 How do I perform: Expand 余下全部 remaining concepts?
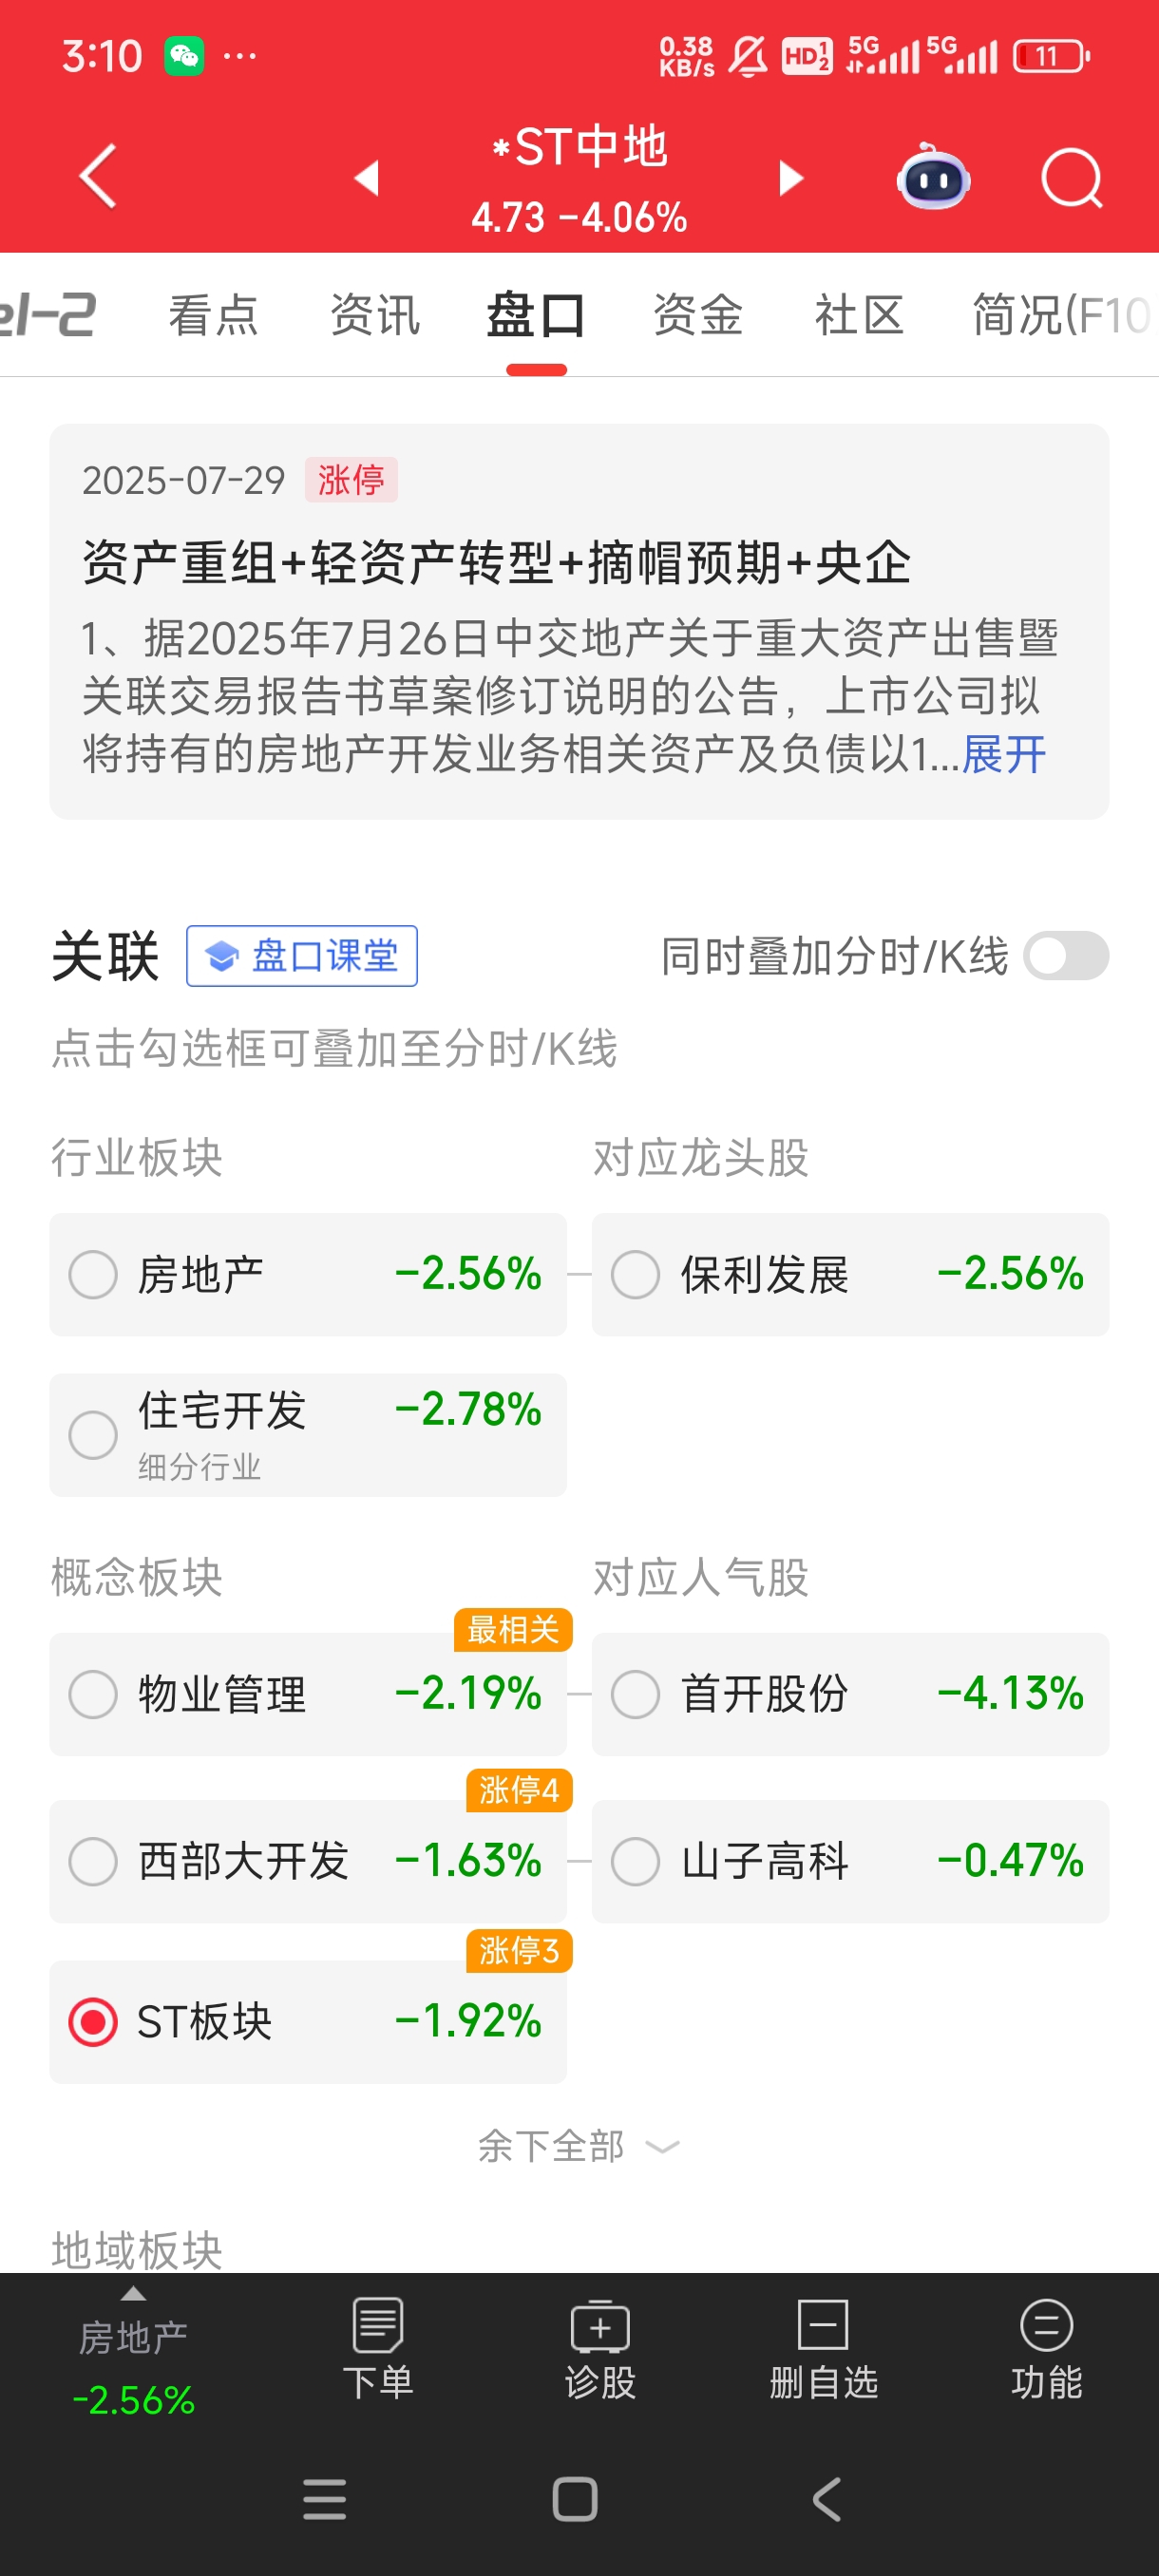pos(579,2146)
